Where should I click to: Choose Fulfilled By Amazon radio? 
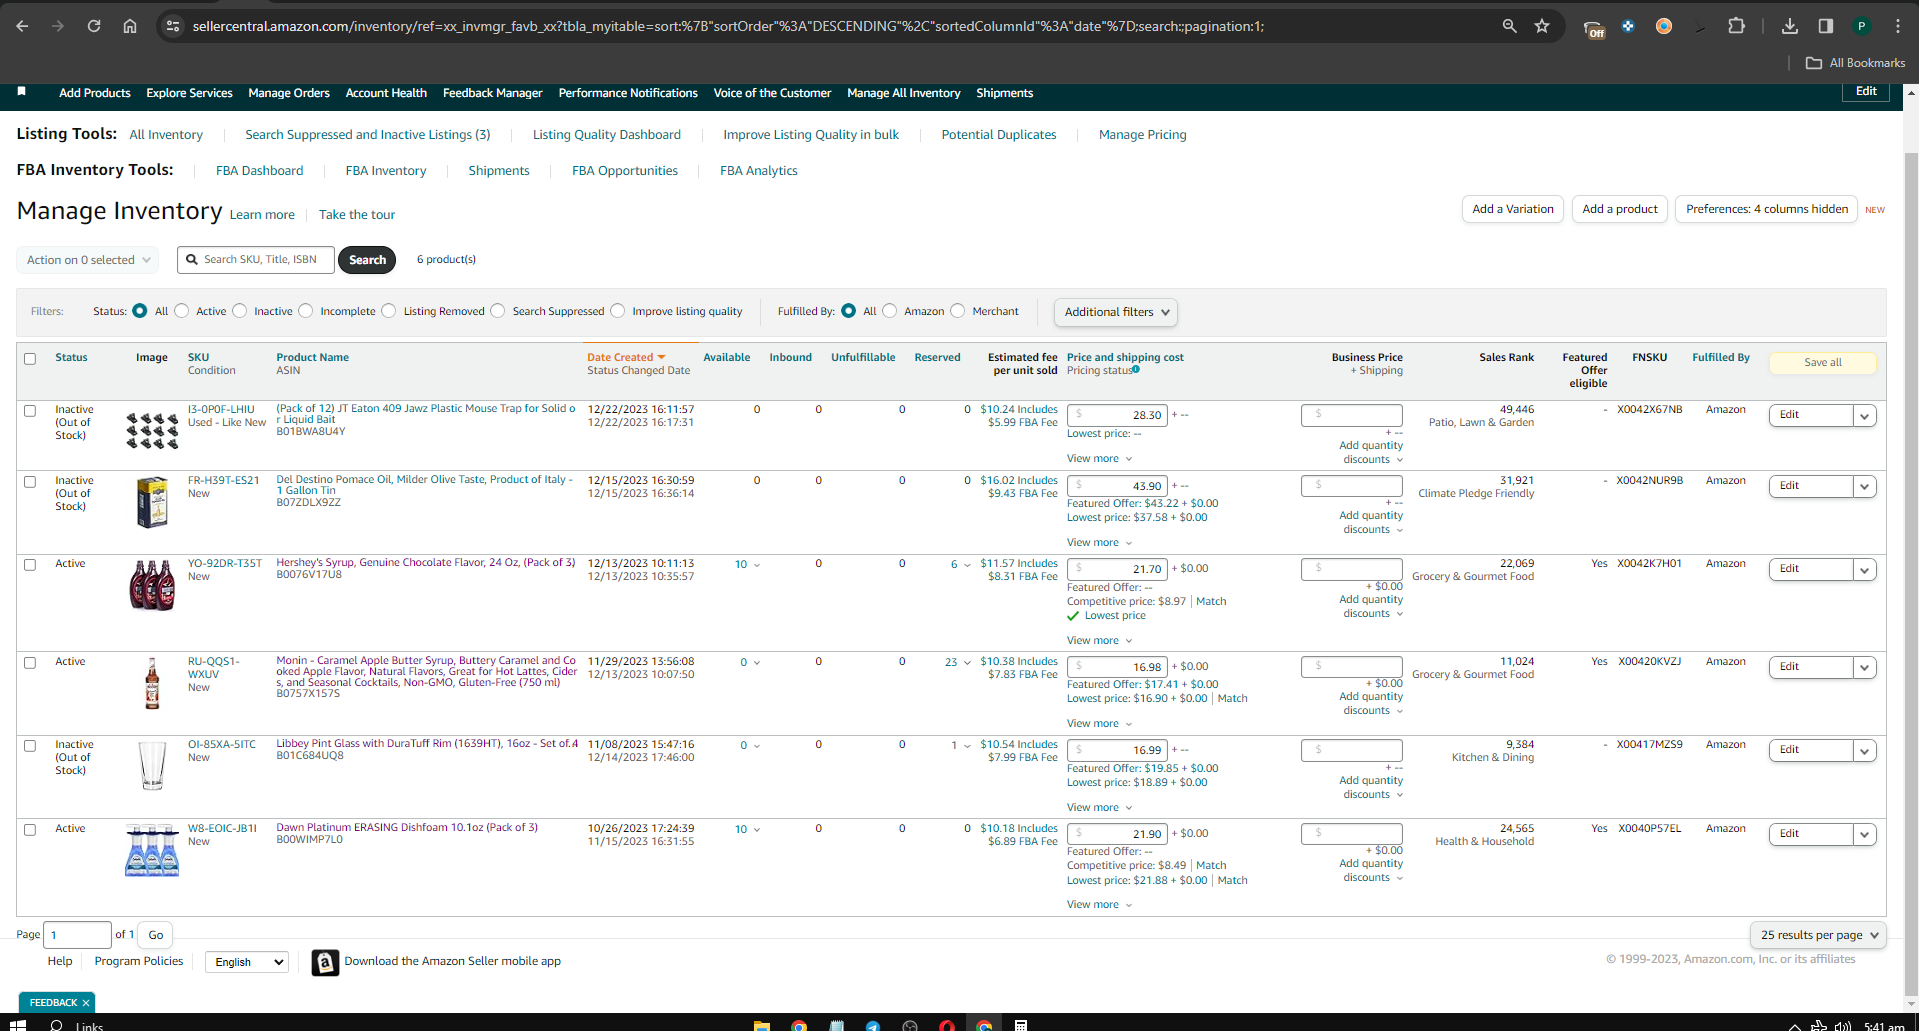pyautogui.click(x=890, y=311)
